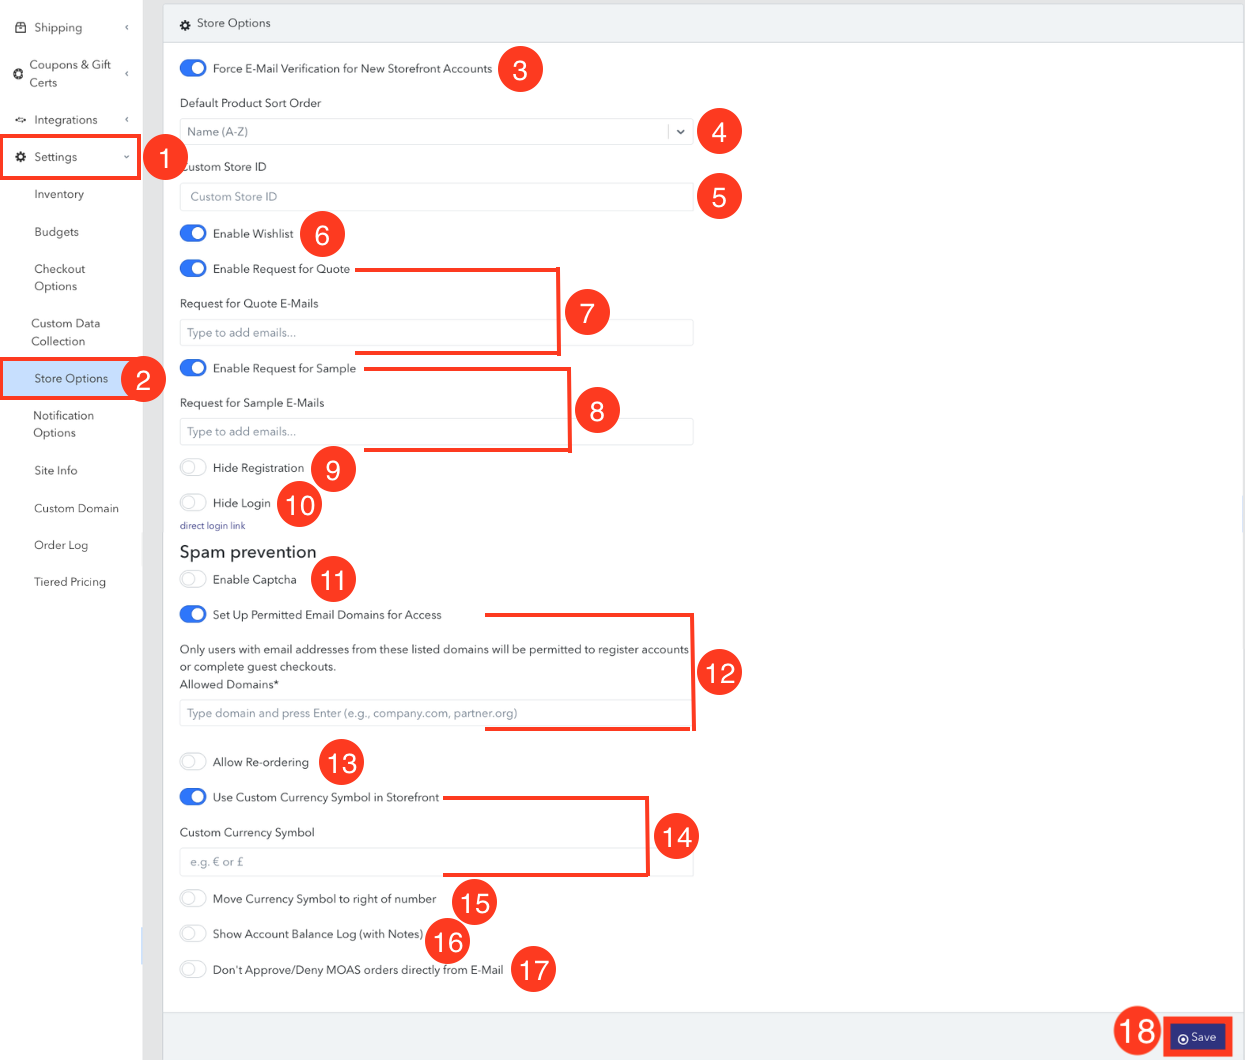Go to Tiered Pricing settings page
Viewport: 1245px width, 1060px height.
[70, 582]
